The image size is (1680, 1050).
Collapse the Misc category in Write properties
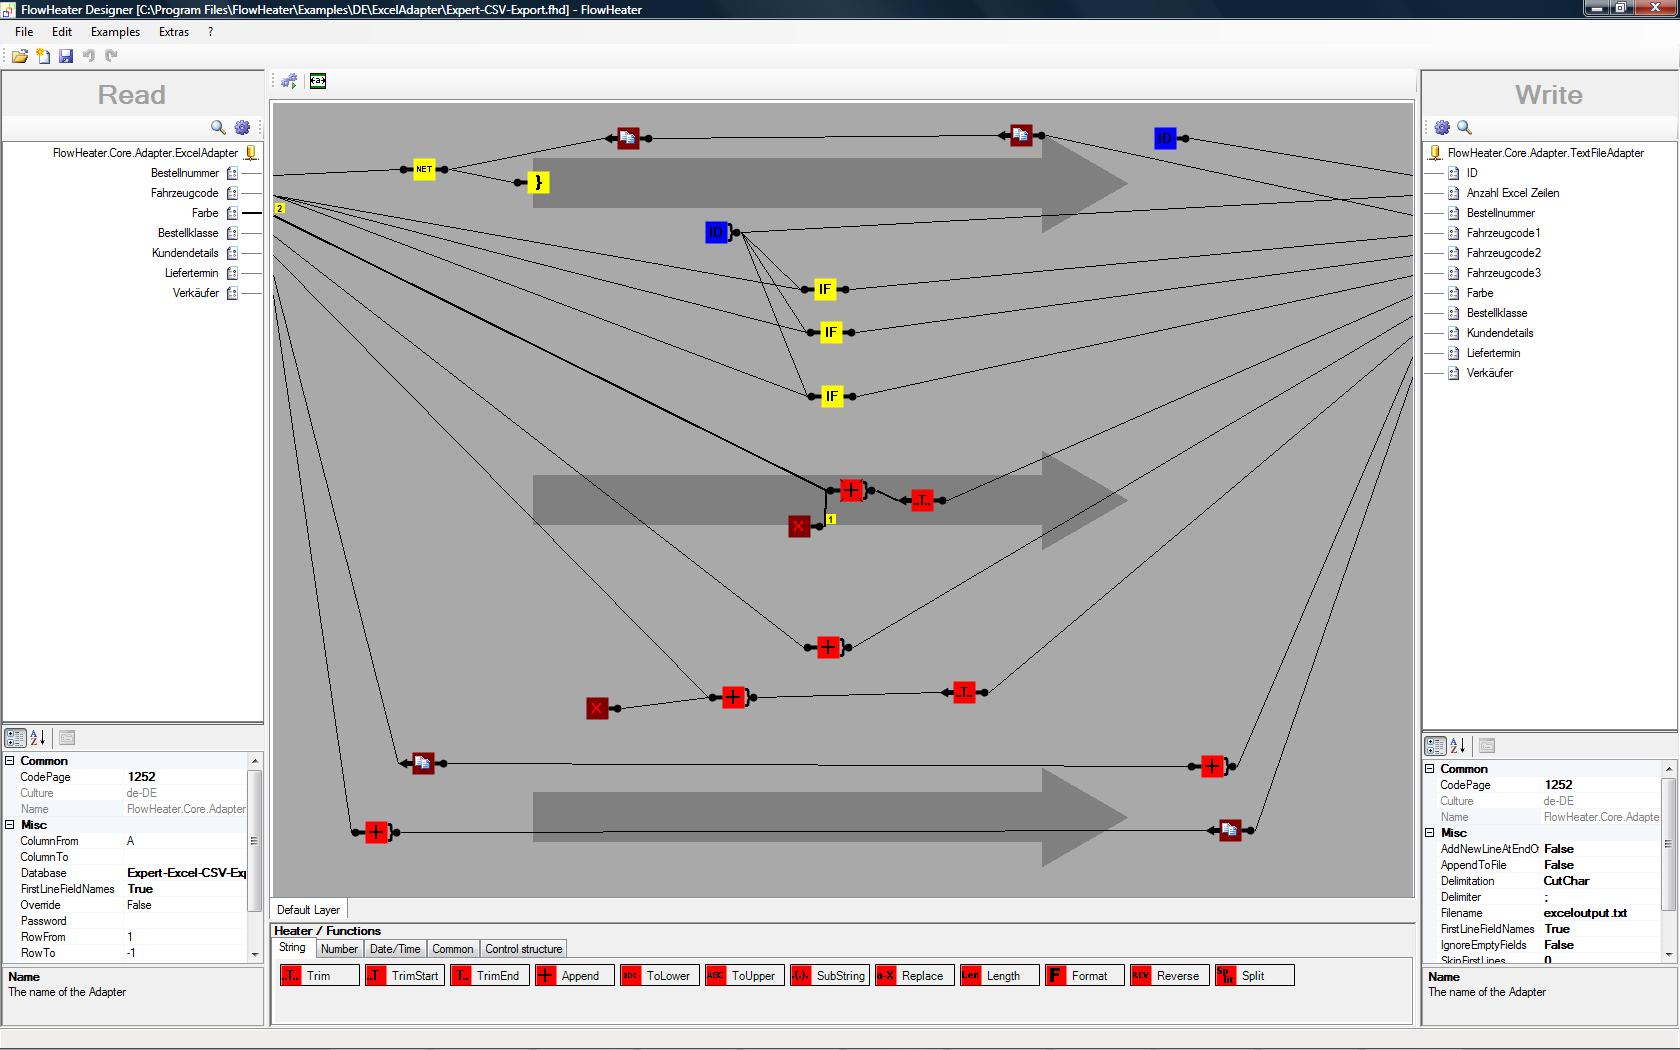click(x=1430, y=833)
